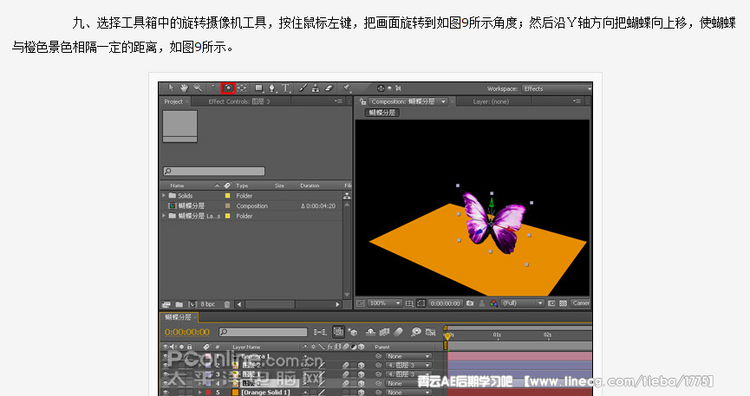Click the Interpret Footage icon
This screenshot has height=396, width=750.
point(166,304)
